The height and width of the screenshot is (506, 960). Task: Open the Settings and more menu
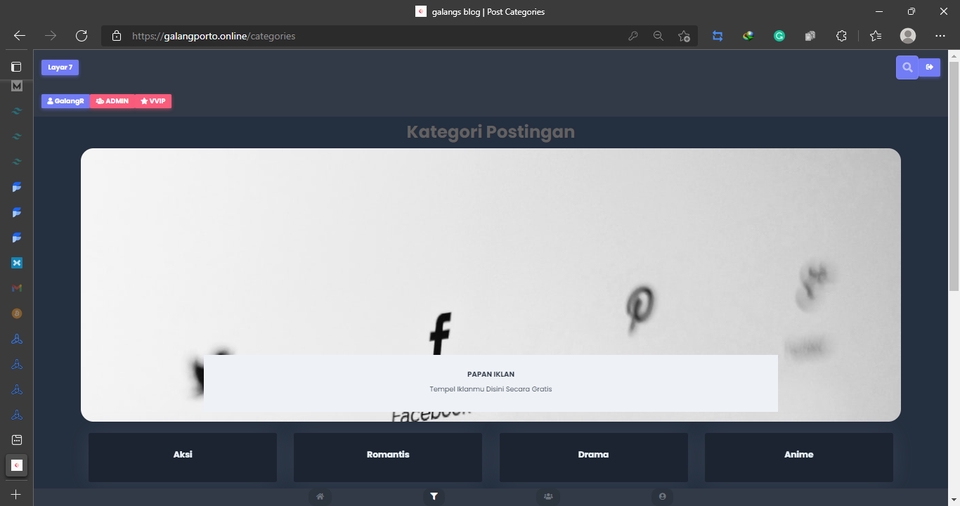[x=940, y=36]
